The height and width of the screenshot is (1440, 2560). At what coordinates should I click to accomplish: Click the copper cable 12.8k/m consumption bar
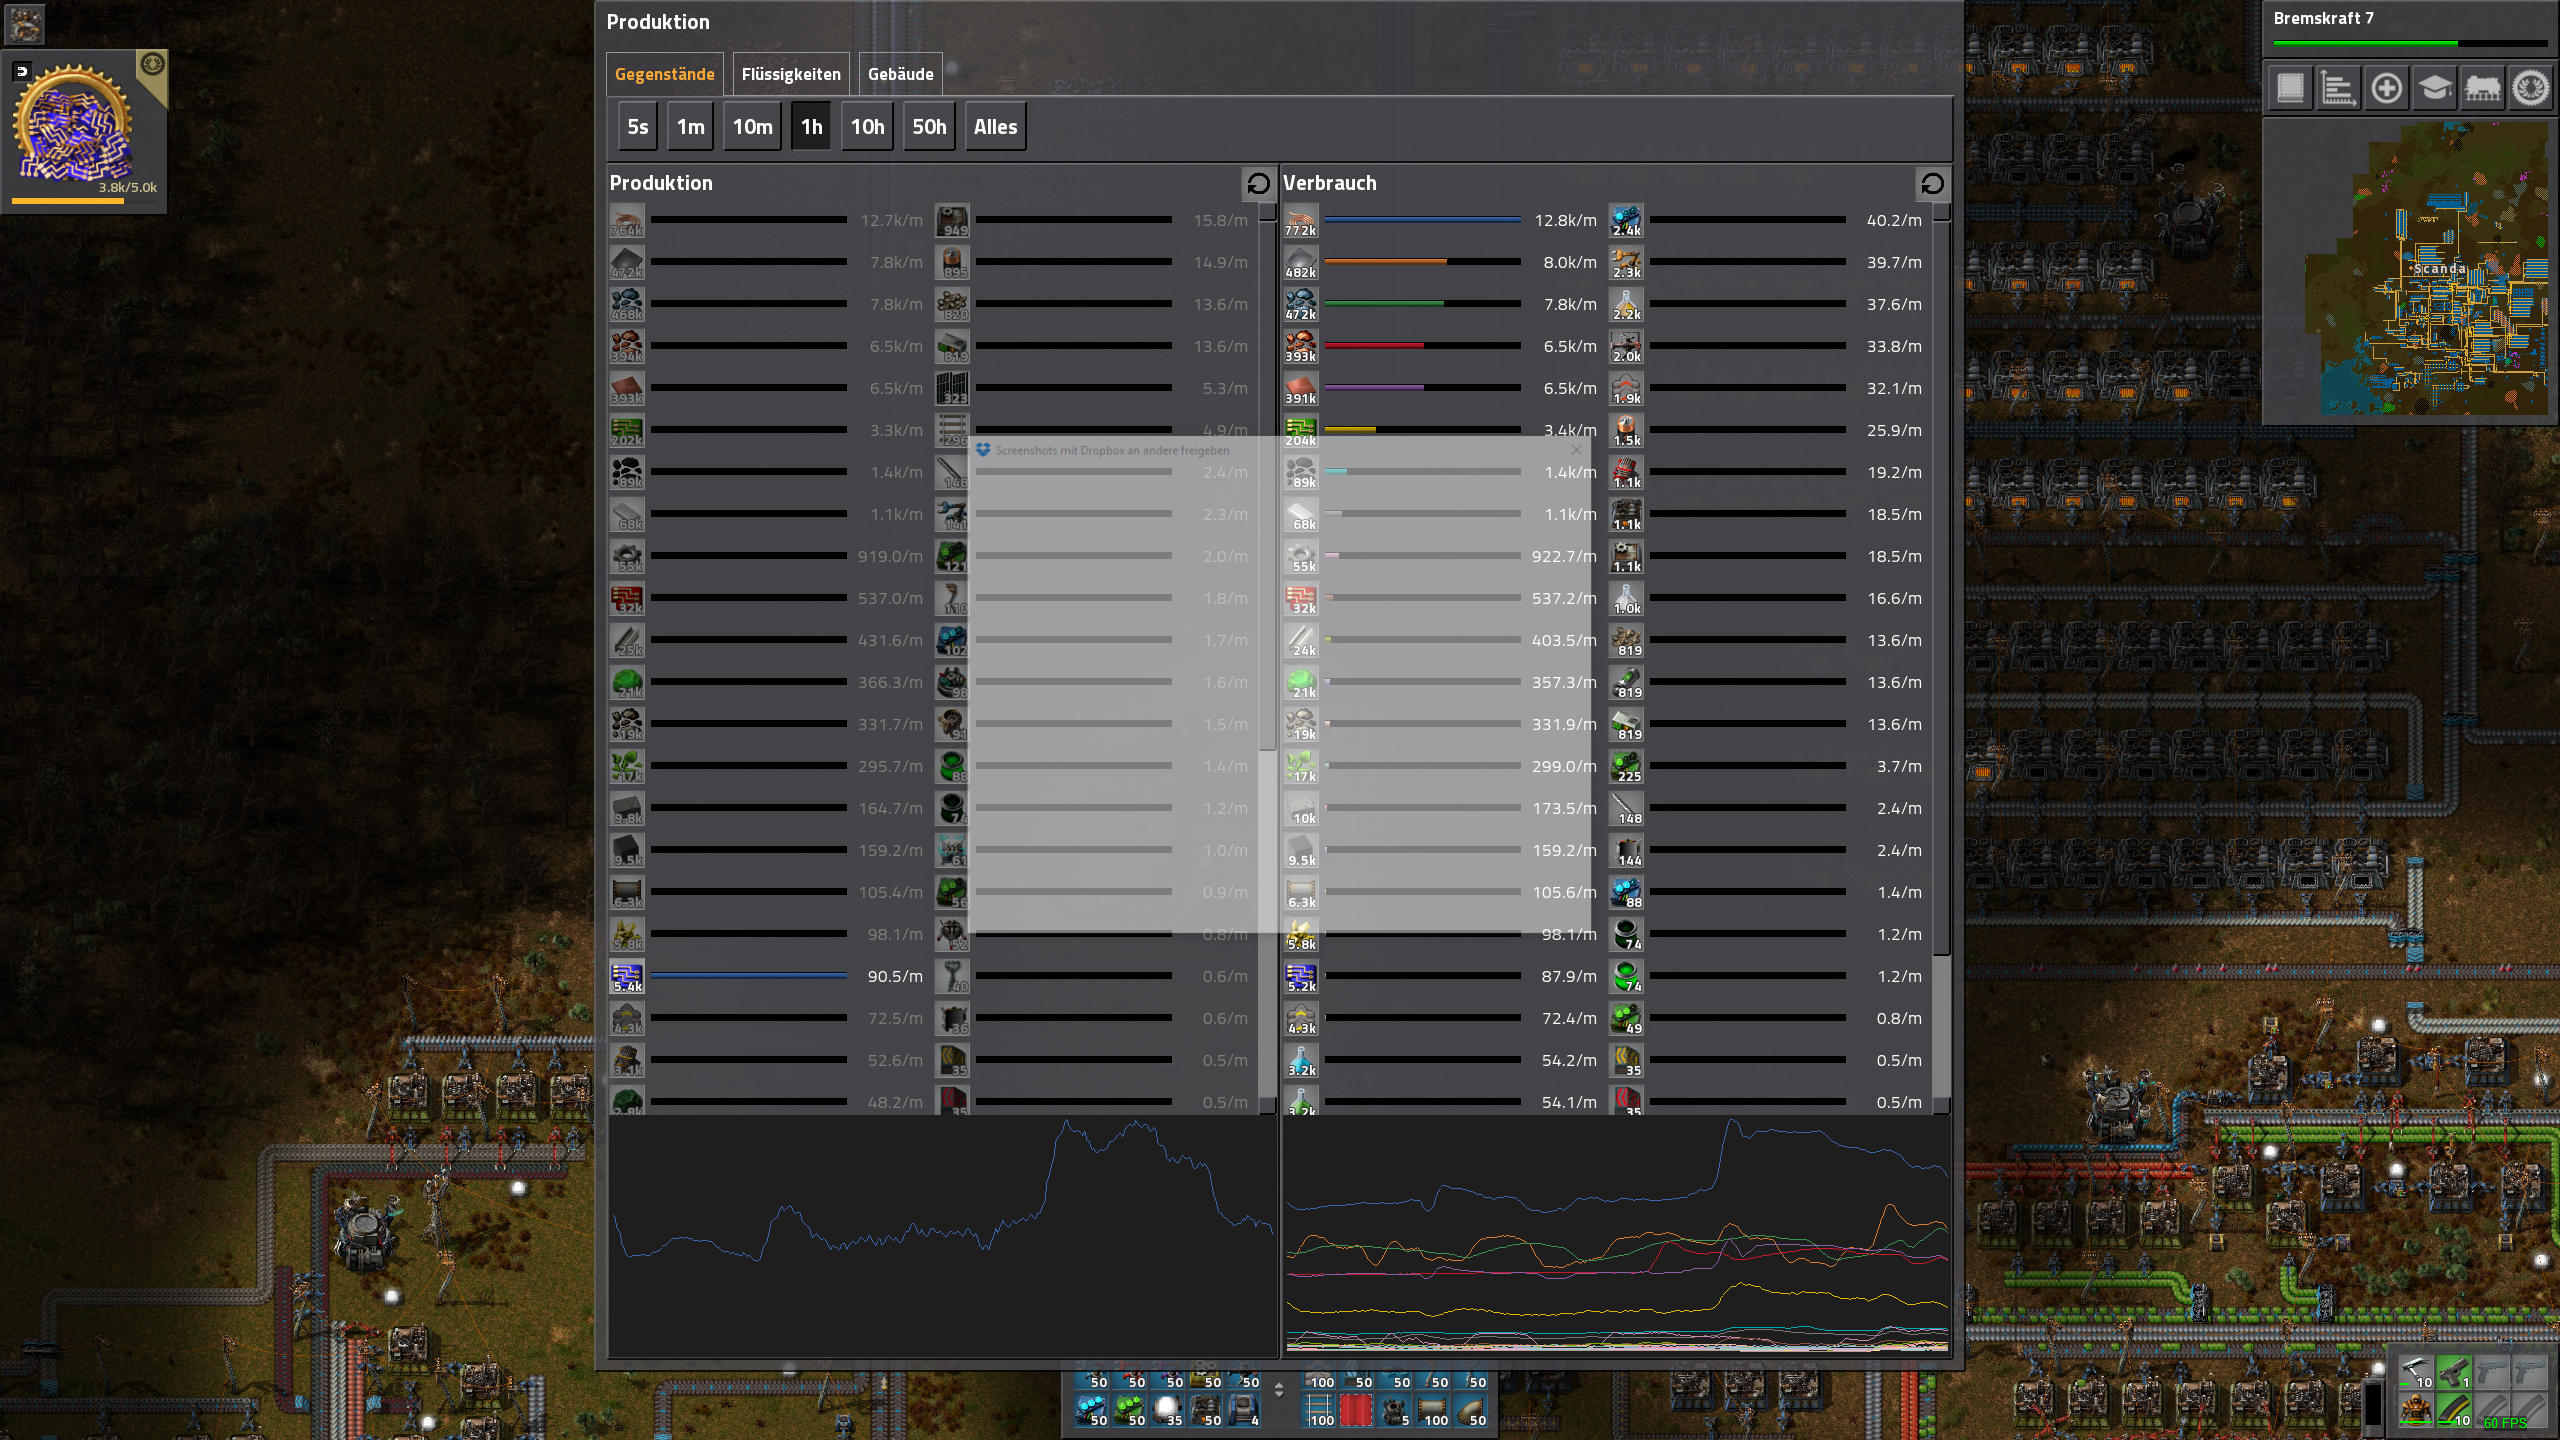(1422, 220)
